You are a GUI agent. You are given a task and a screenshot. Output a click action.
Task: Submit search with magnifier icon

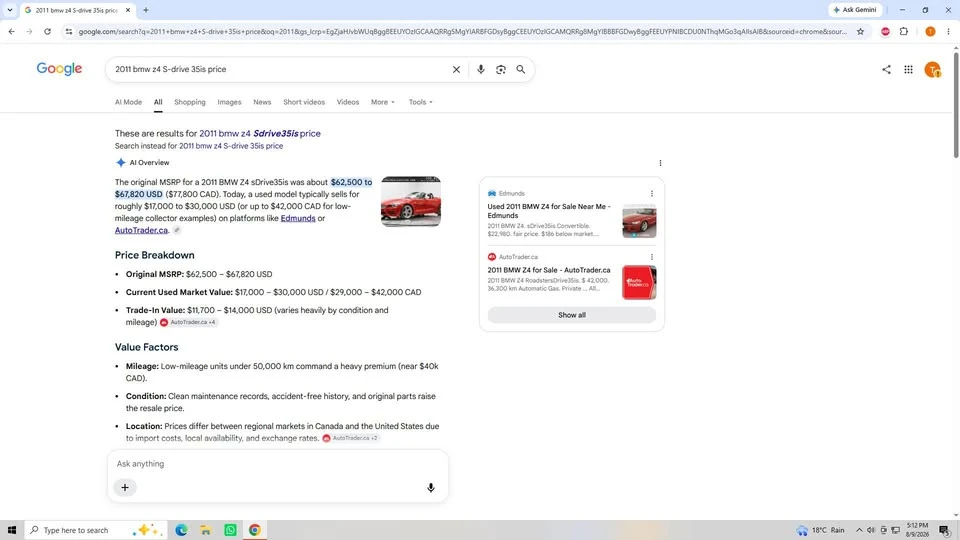(x=520, y=69)
